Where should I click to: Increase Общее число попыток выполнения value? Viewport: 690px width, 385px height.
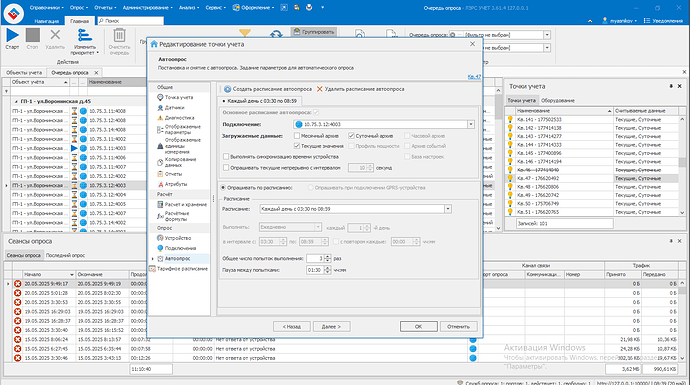point(327,257)
